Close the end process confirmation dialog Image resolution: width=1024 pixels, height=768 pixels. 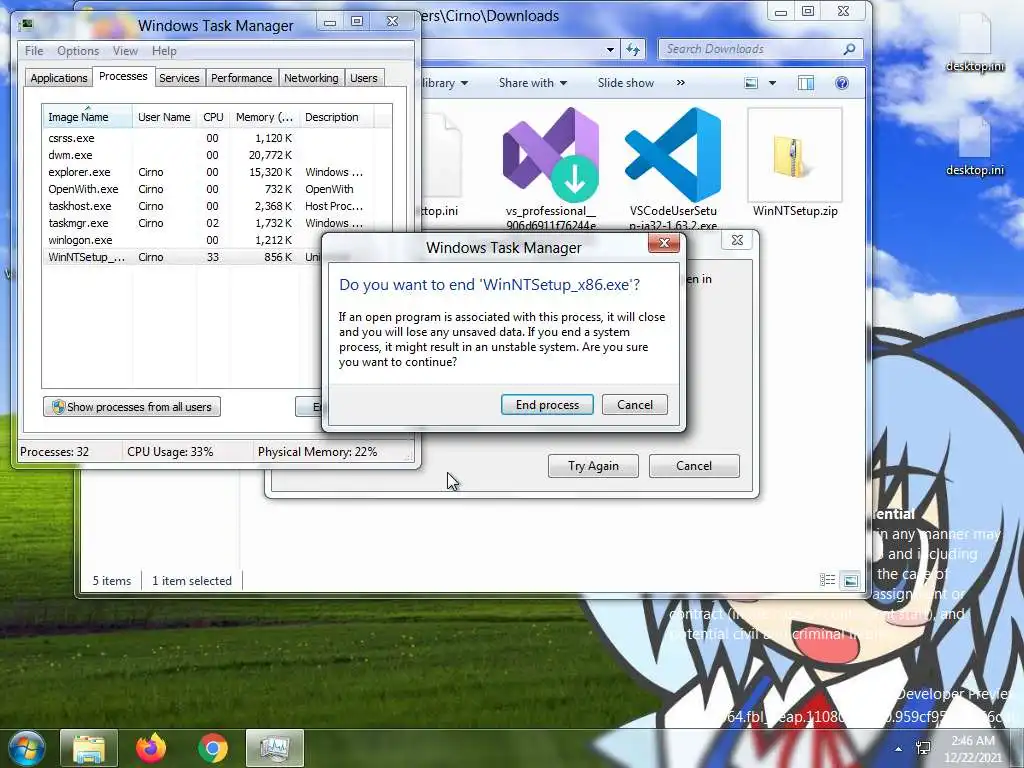click(x=664, y=243)
